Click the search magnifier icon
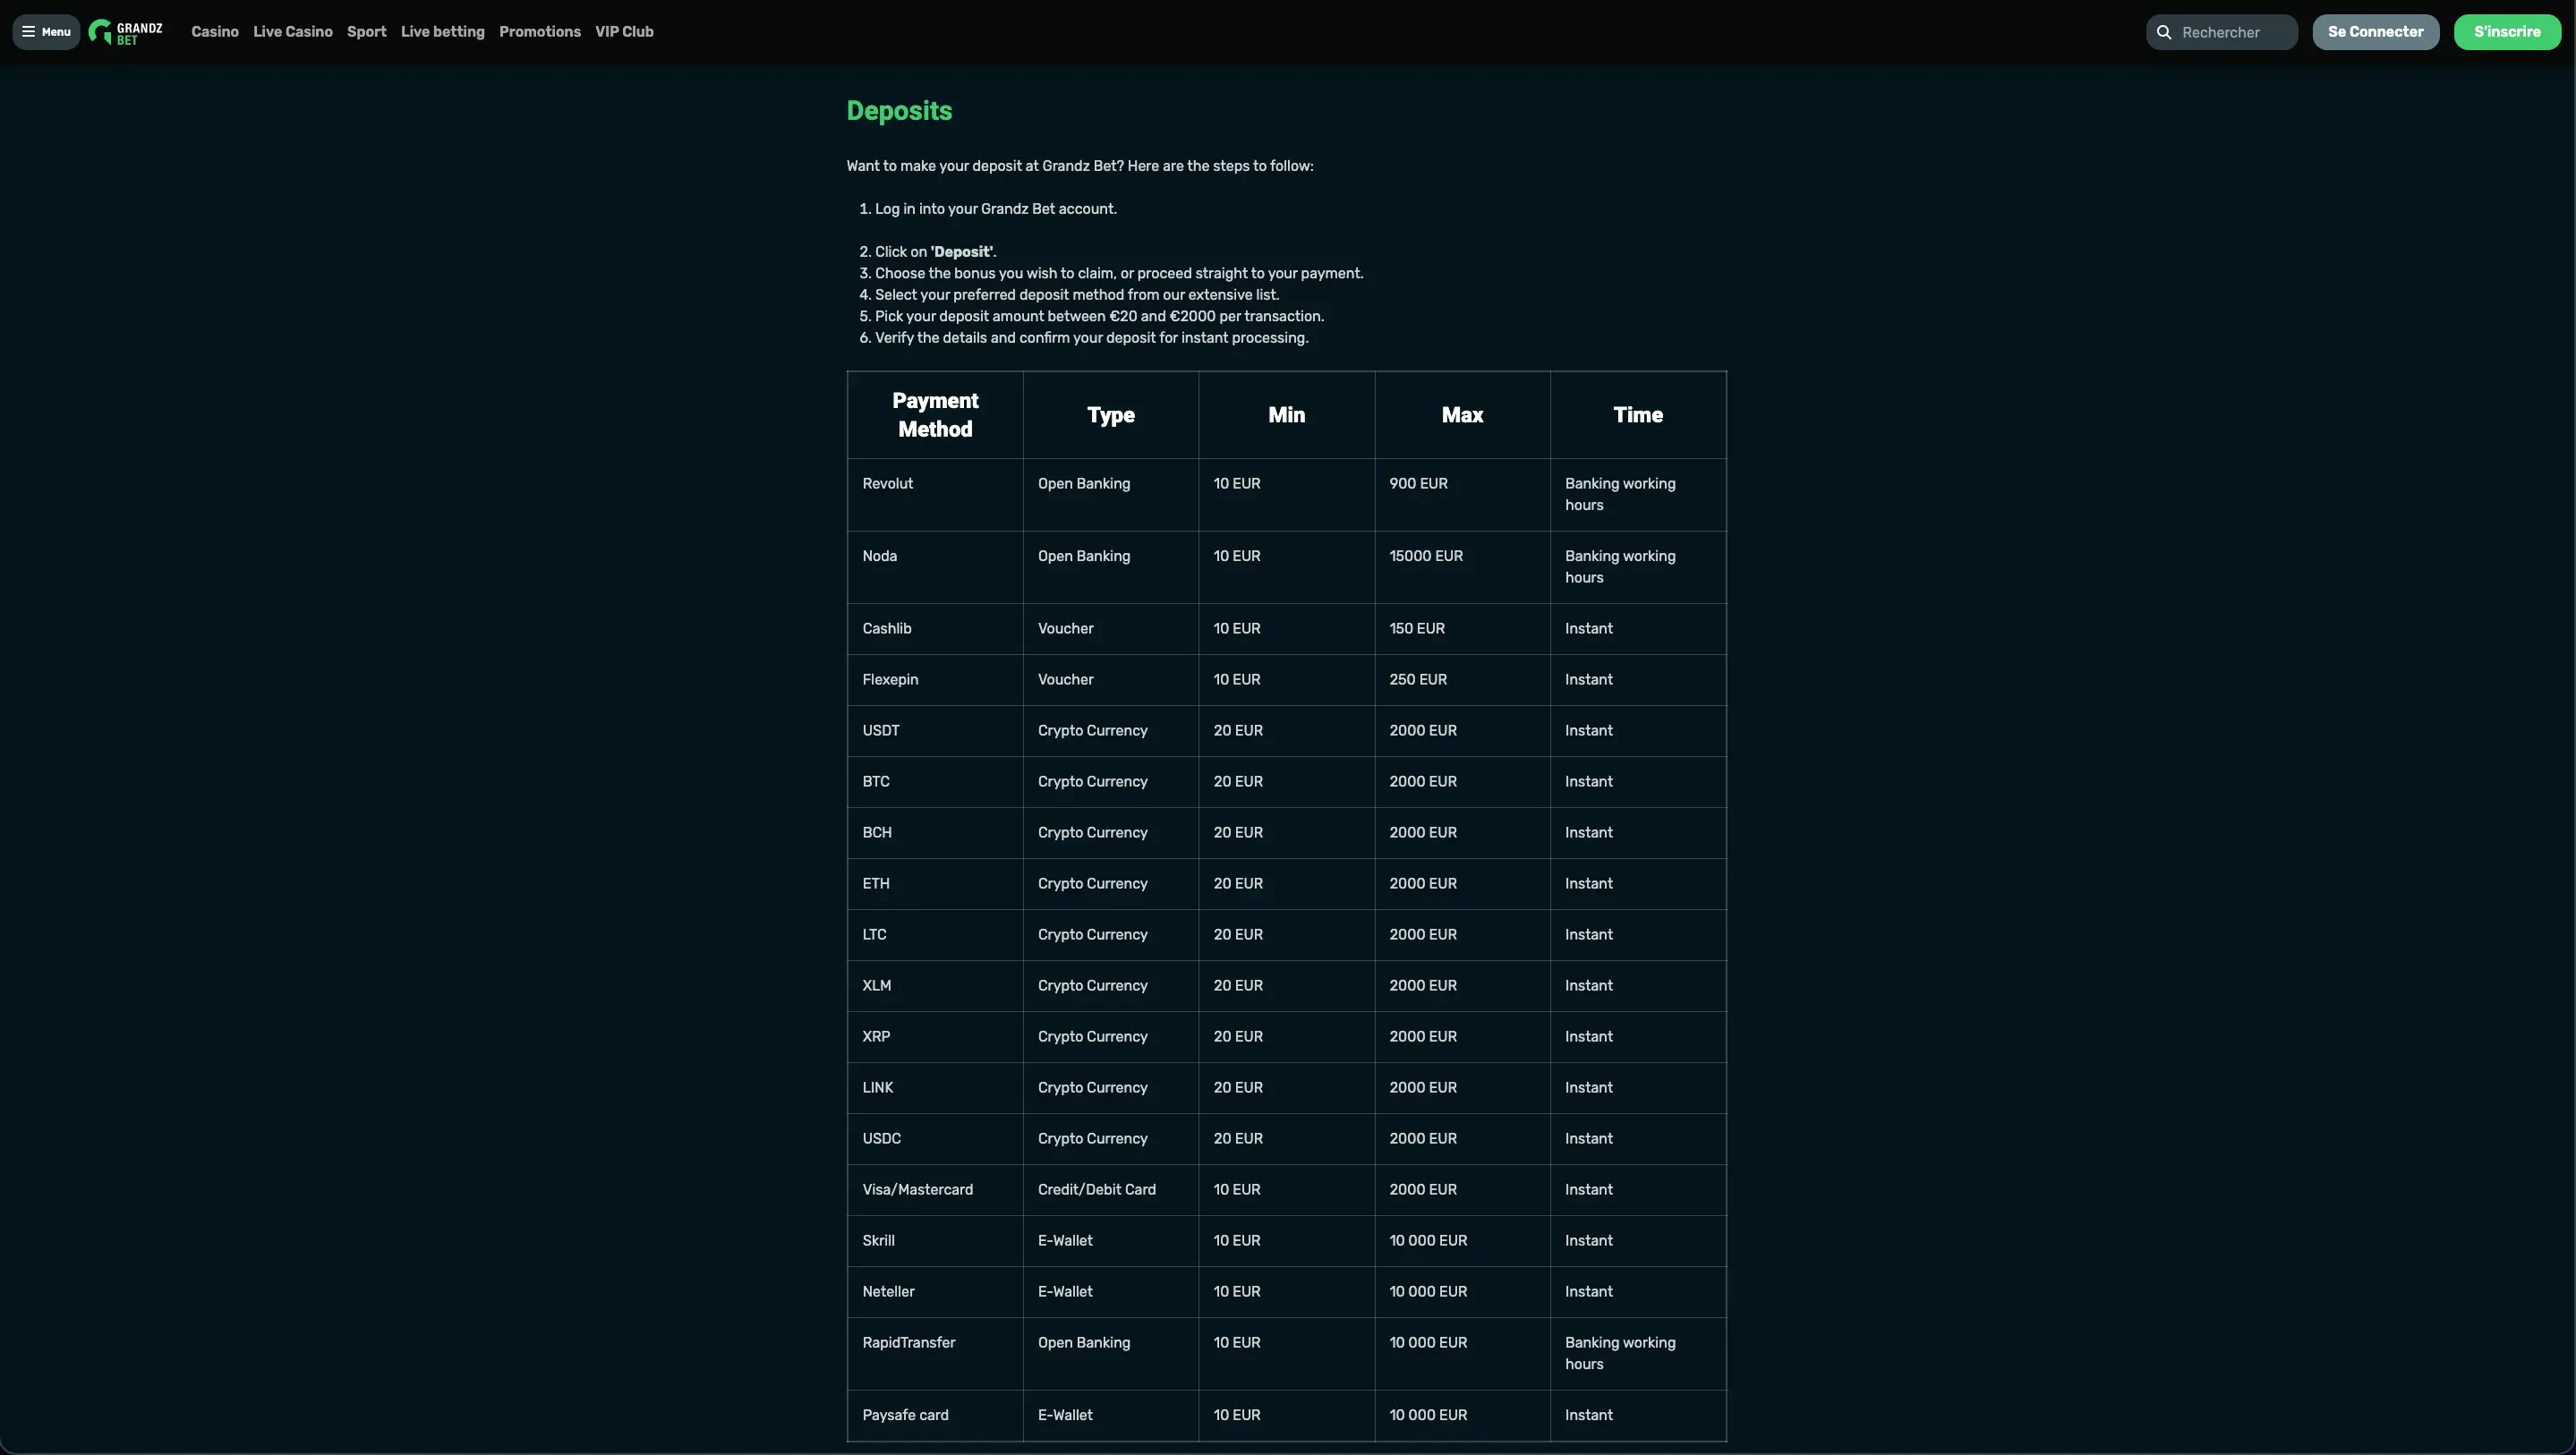 click(x=2164, y=32)
